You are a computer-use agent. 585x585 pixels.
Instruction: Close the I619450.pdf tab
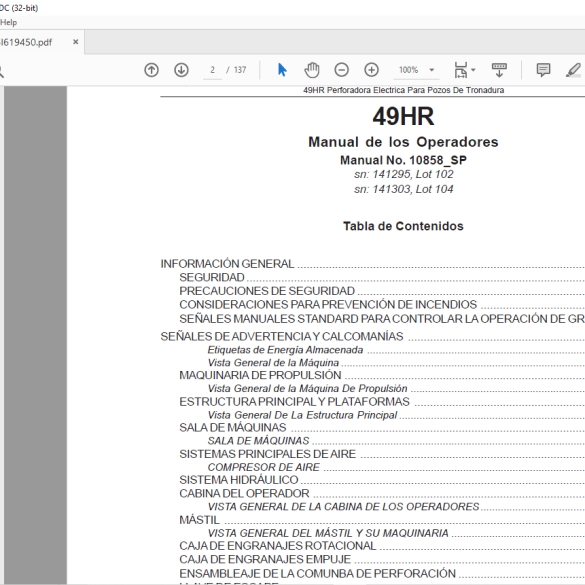point(75,42)
